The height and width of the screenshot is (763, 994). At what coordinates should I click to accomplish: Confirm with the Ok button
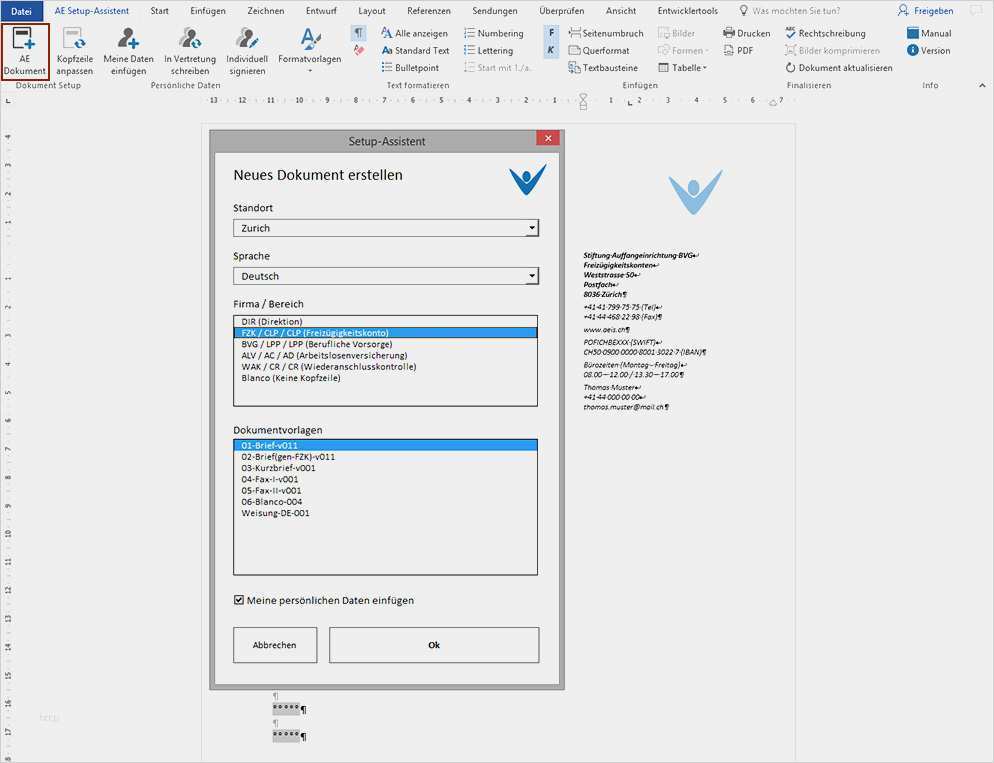point(434,645)
